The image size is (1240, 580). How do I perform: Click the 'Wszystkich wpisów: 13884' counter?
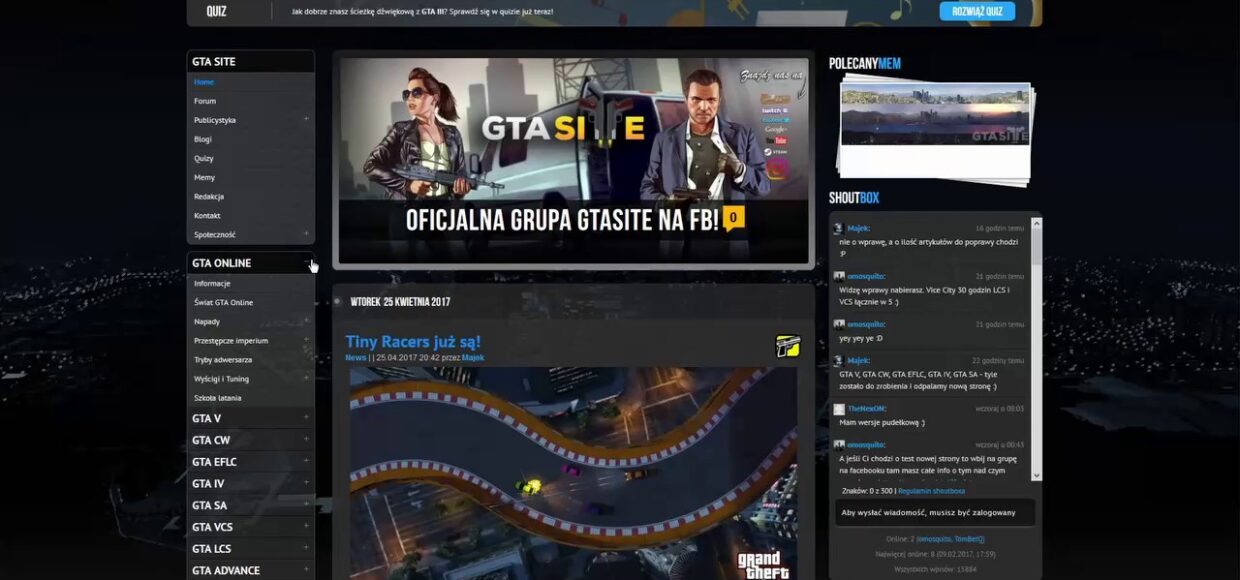click(935, 569)
